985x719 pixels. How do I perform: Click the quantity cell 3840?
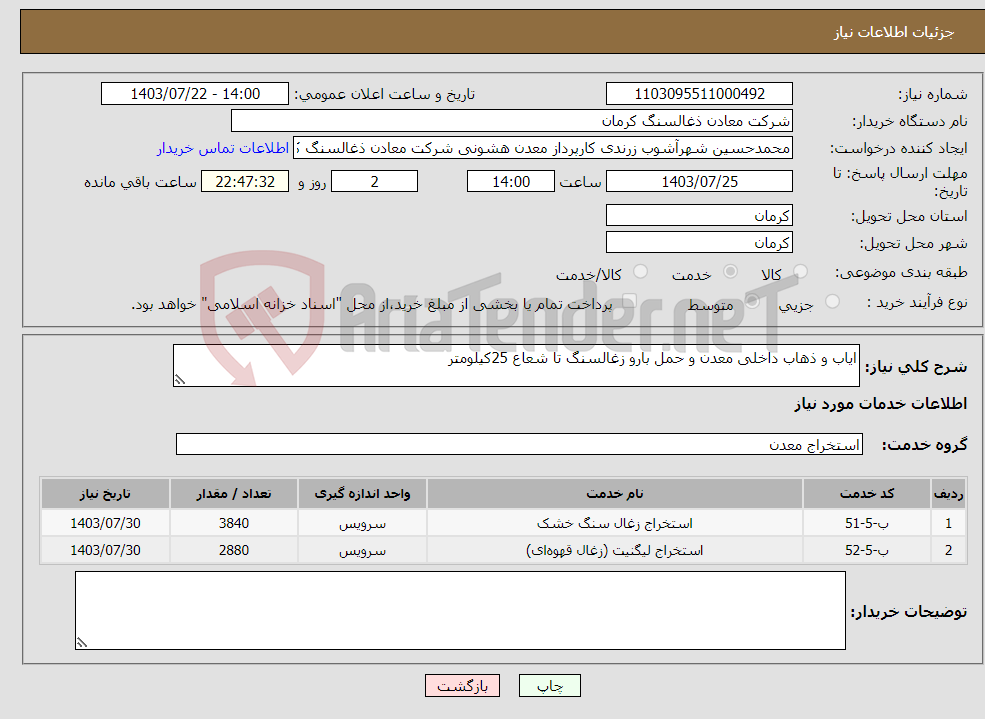(x=234, y=523)
